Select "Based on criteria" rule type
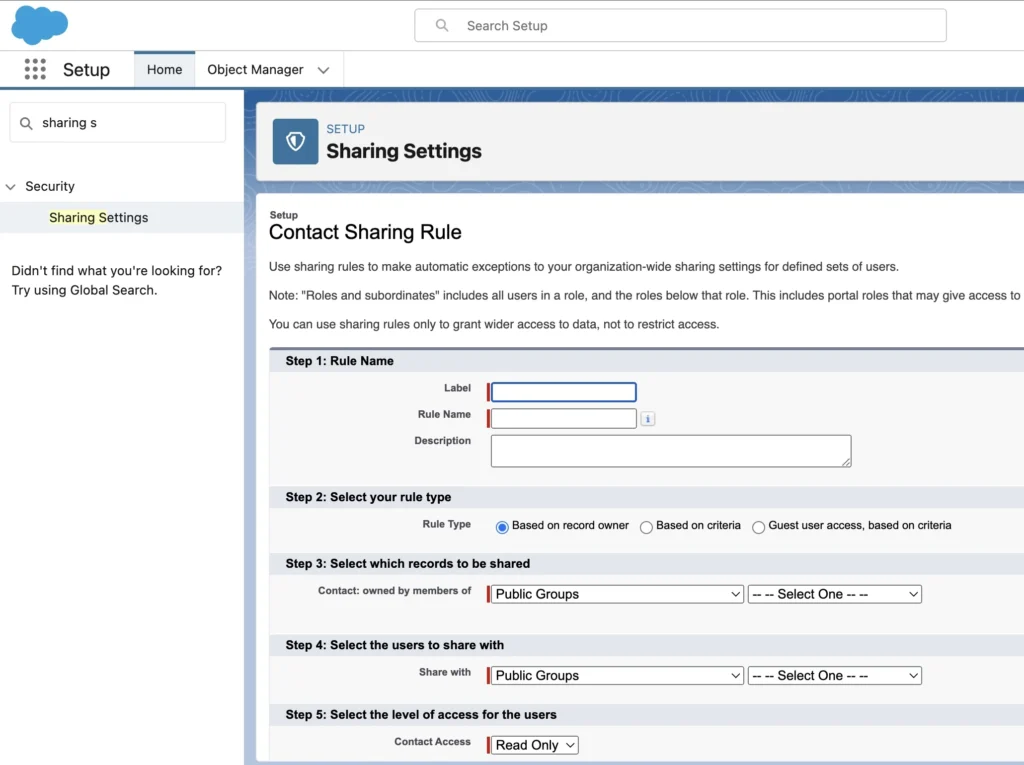1024x765 pixels. tap(646, 526)
